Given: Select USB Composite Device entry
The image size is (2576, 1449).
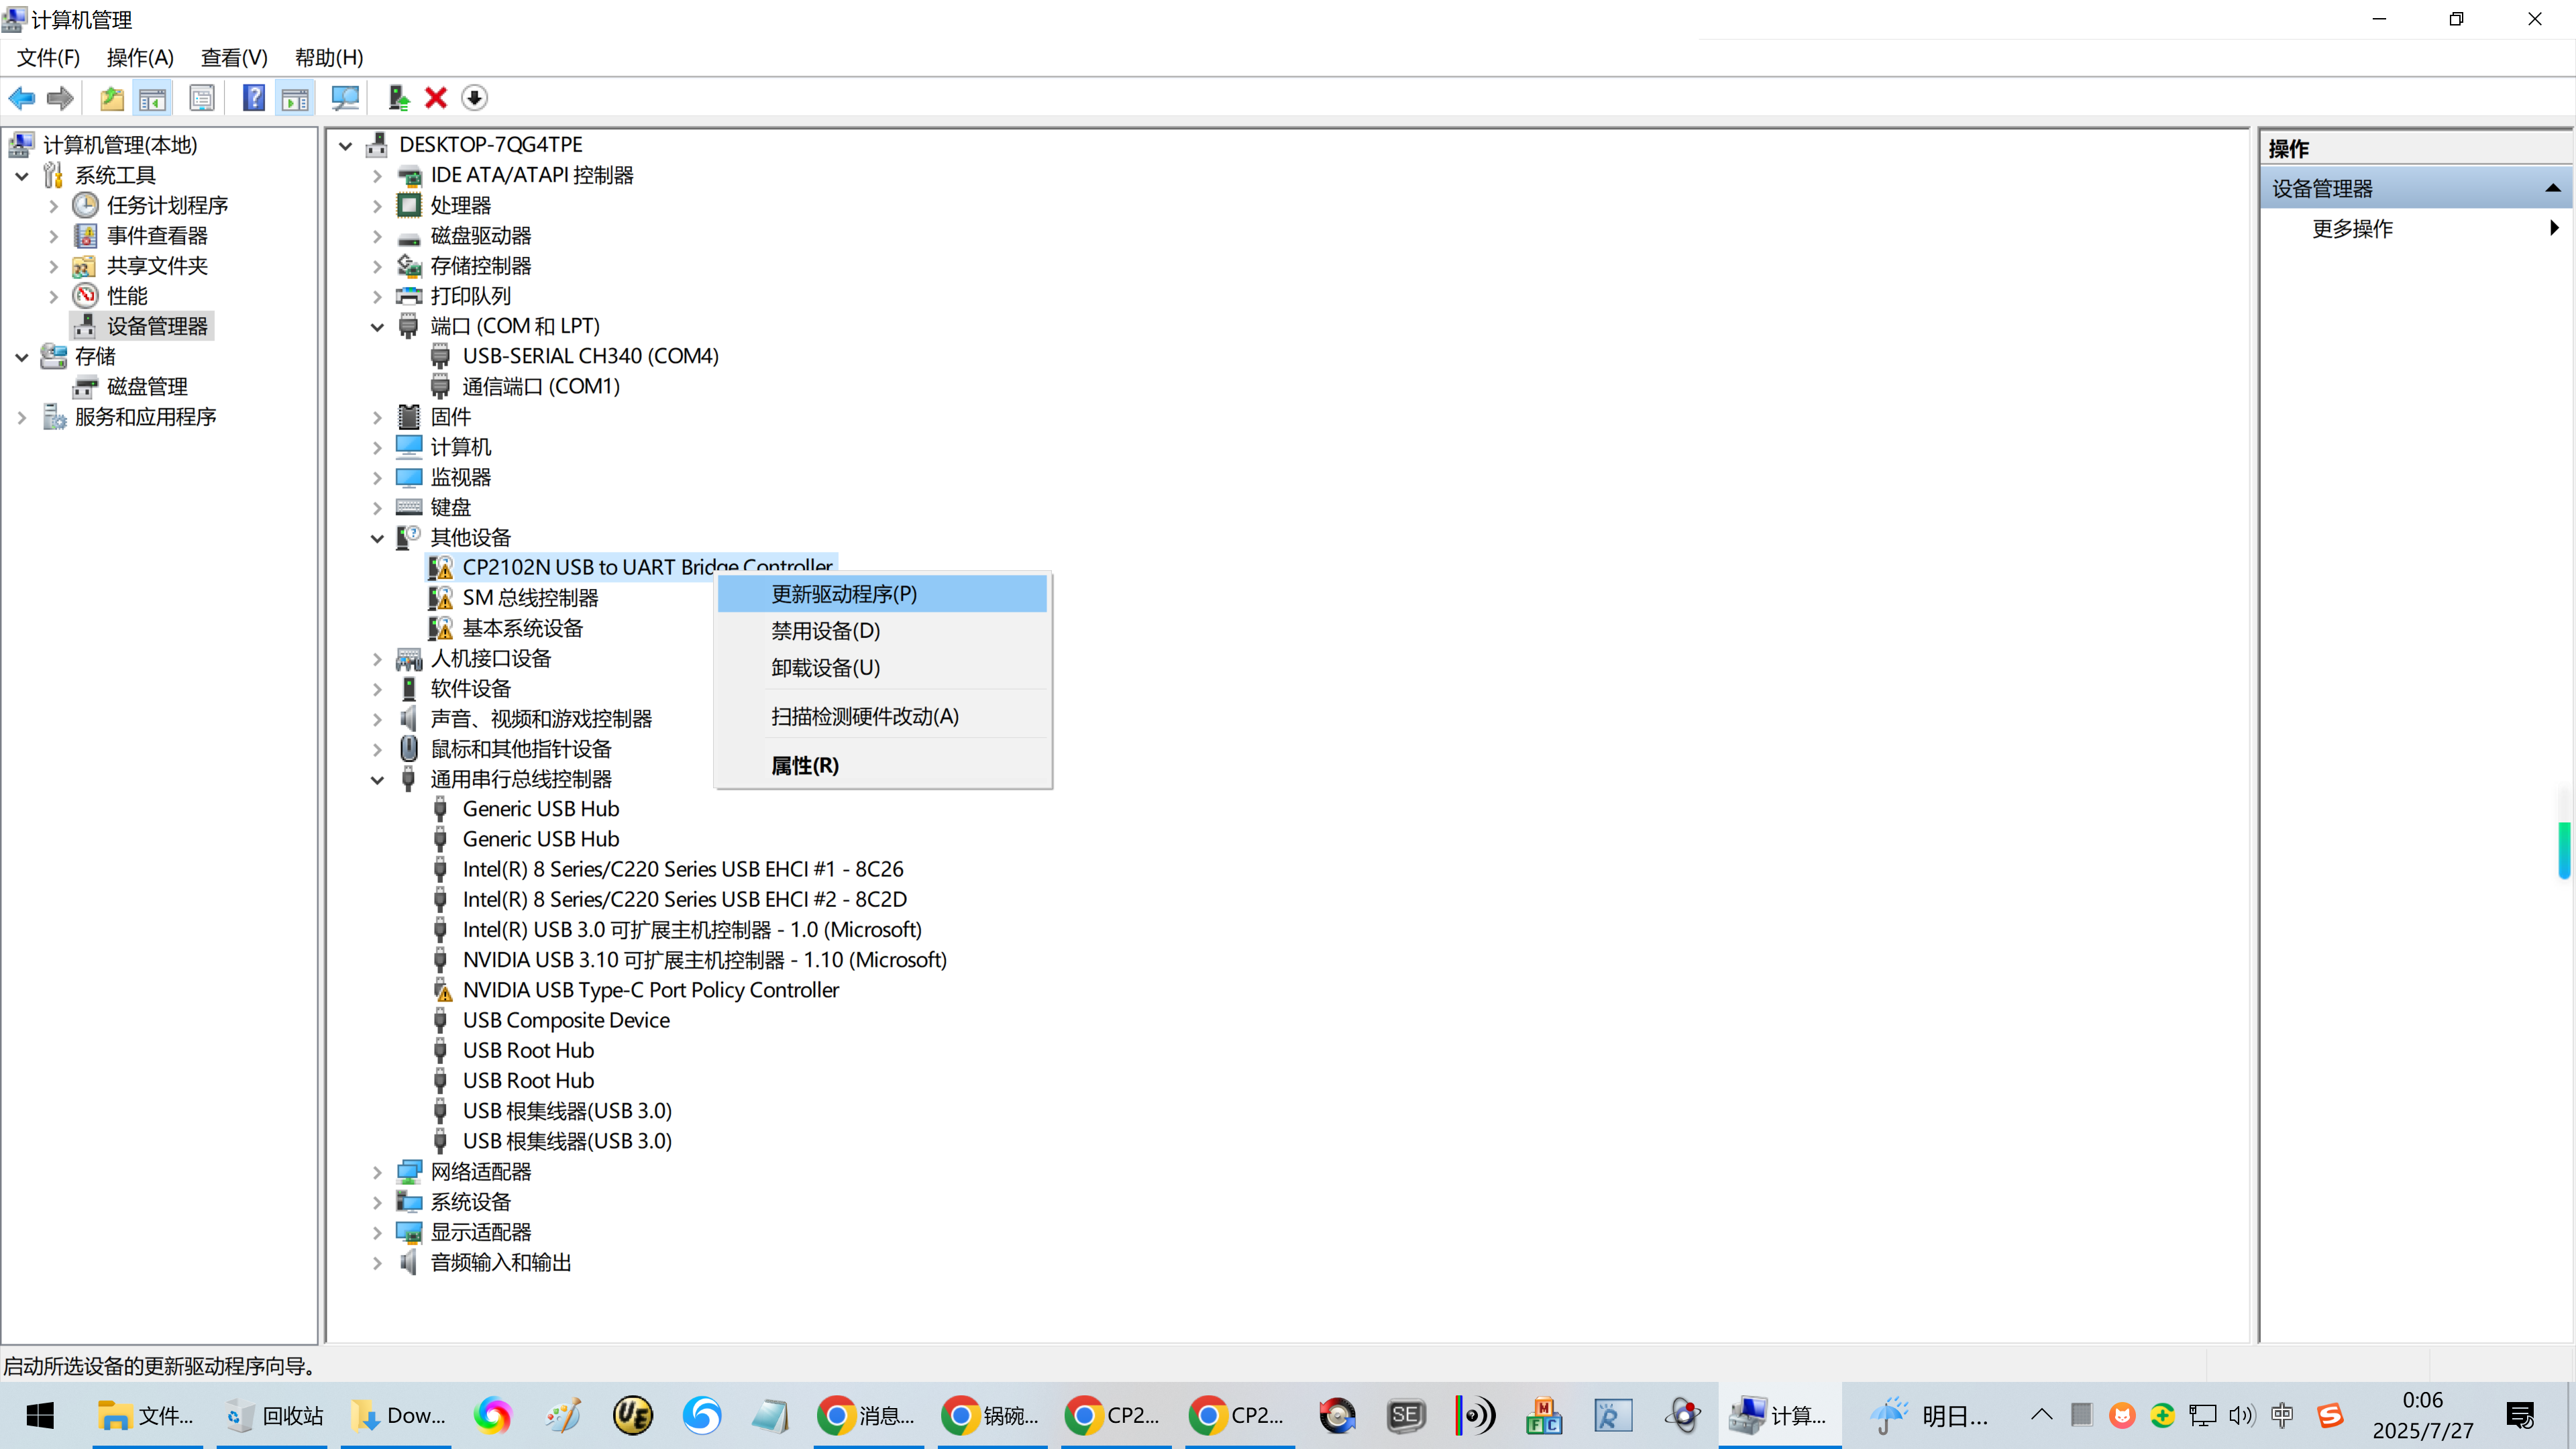Looking at the screenshot, I should pos(566,1020).
